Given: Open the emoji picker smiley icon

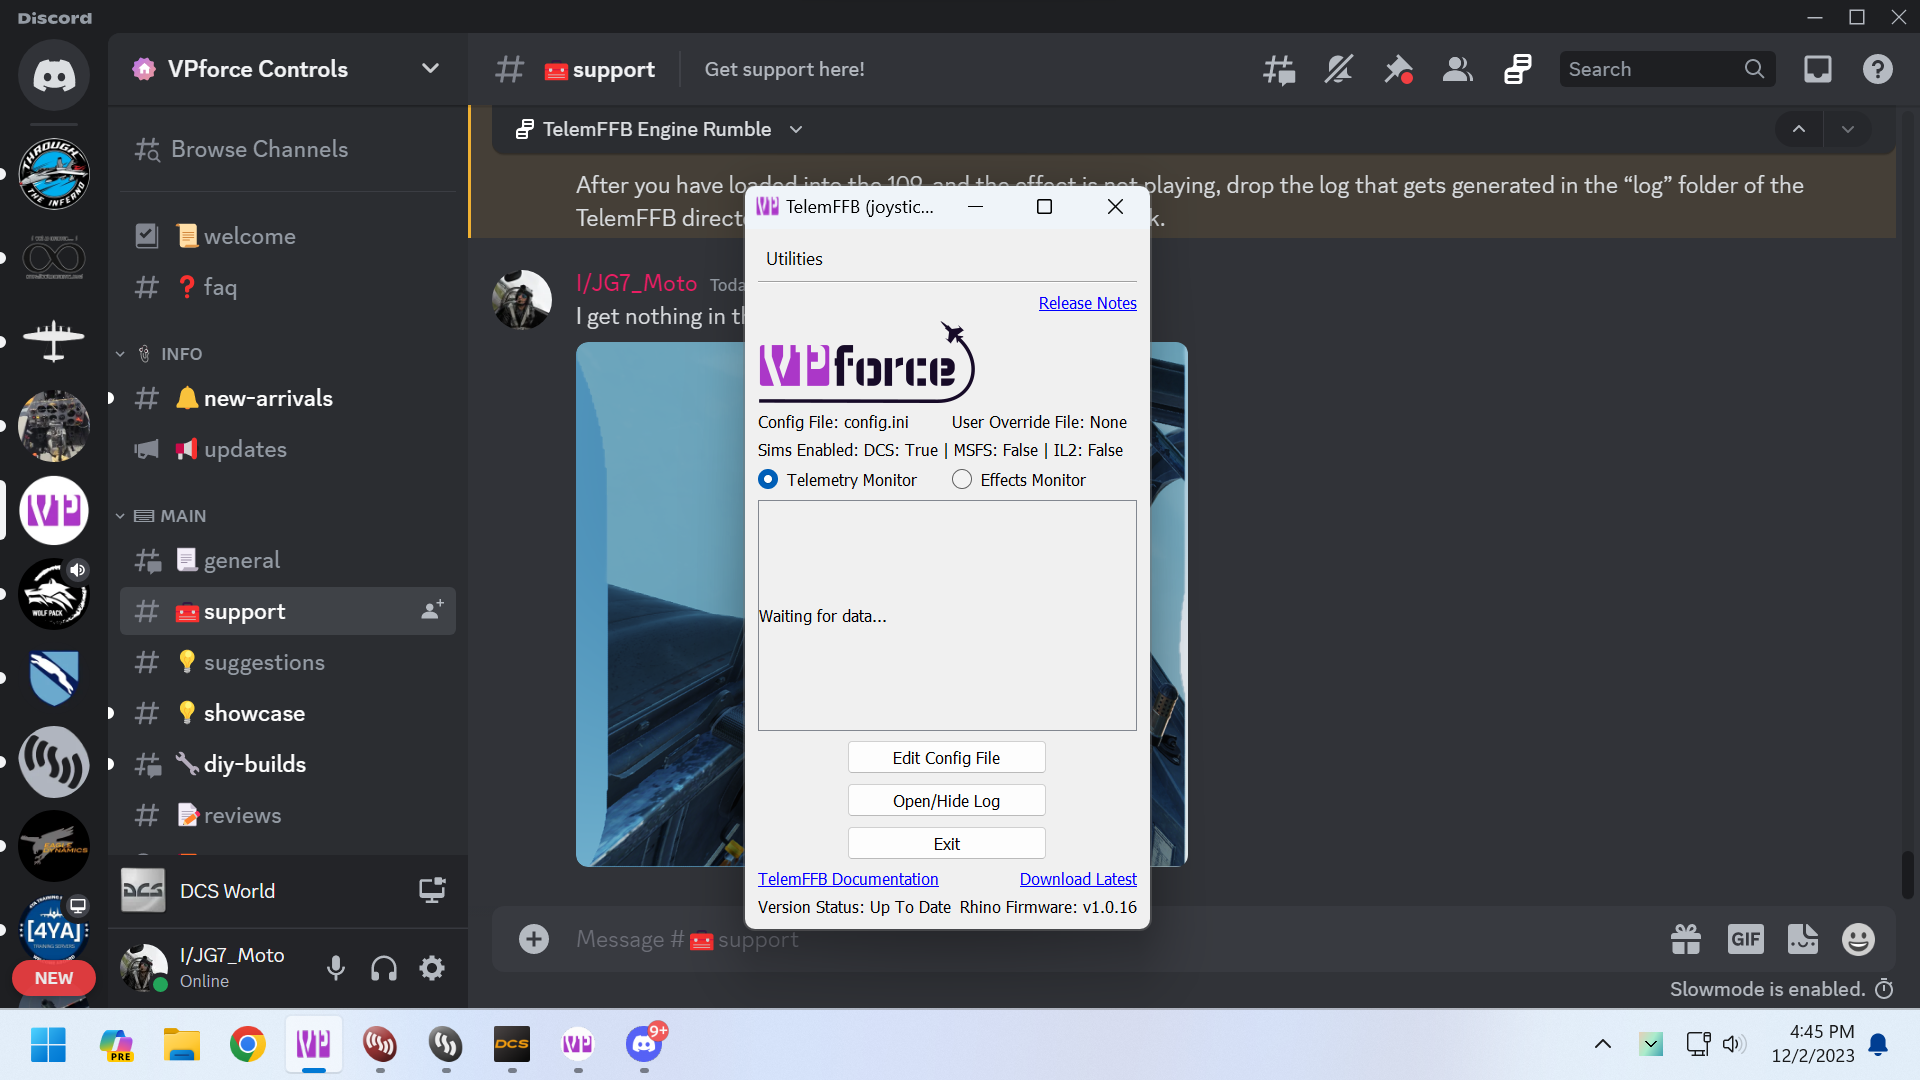Looking at the screenshot, I should [1858, 939].
